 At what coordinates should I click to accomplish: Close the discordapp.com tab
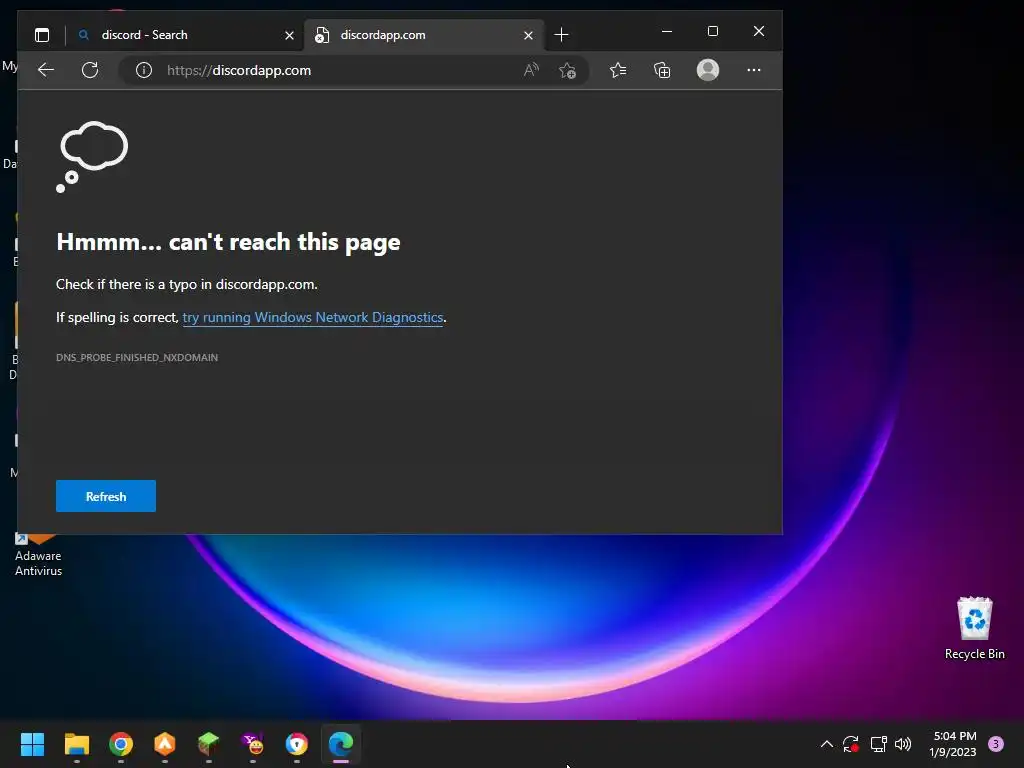[x=528, y=35]
